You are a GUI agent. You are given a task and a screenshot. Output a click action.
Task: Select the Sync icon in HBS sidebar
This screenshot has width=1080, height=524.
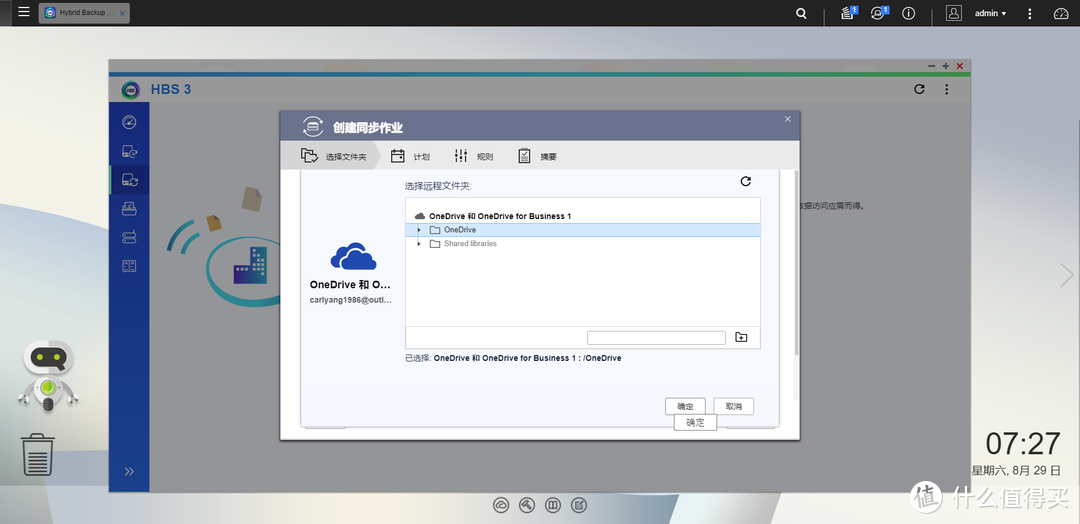(129, 180)
